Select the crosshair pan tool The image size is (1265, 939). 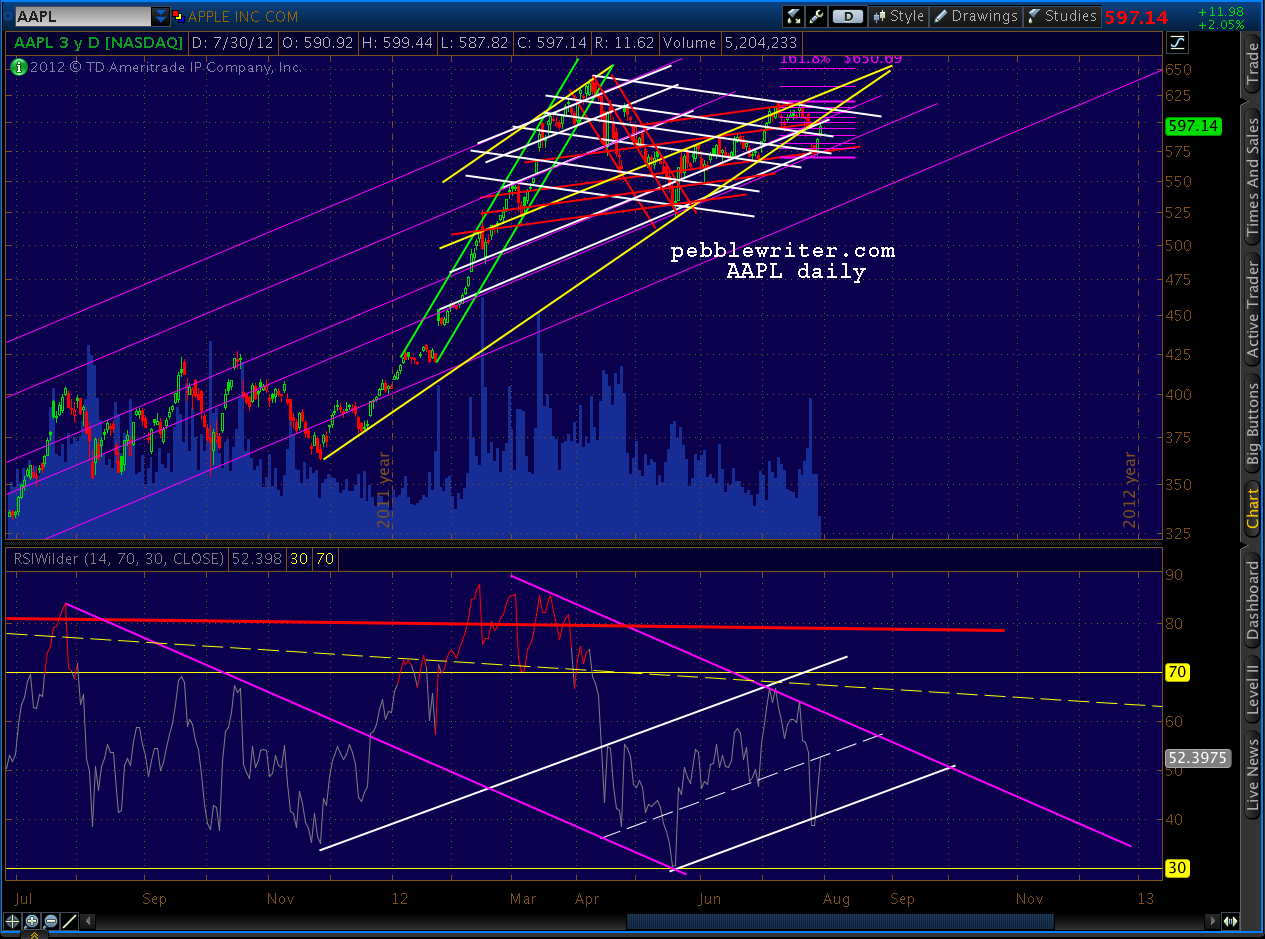14,921
